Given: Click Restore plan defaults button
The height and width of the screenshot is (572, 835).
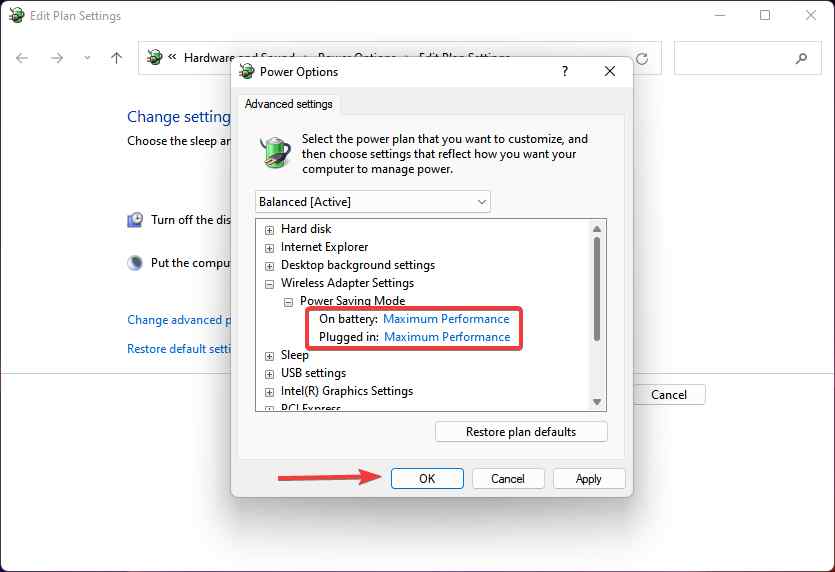Looking at the screenshot, I should 521,432.
